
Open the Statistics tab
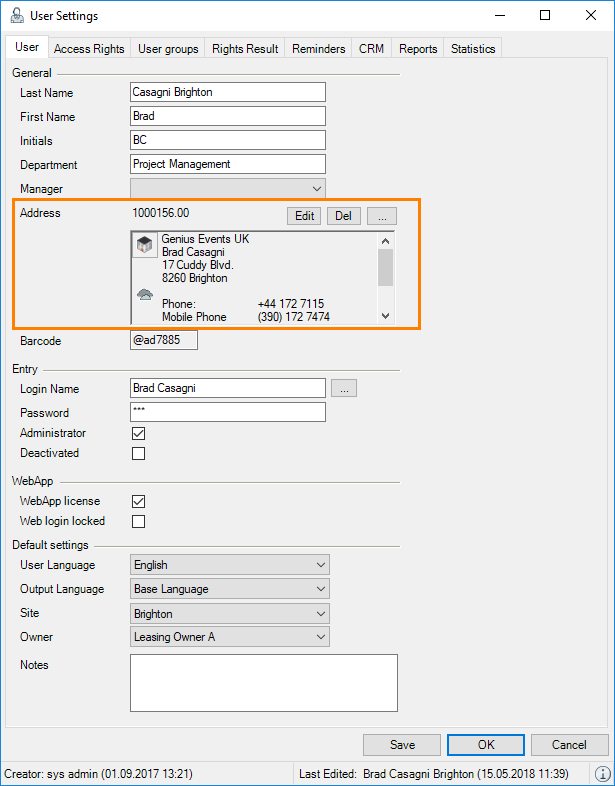click(x=472, y=48)
